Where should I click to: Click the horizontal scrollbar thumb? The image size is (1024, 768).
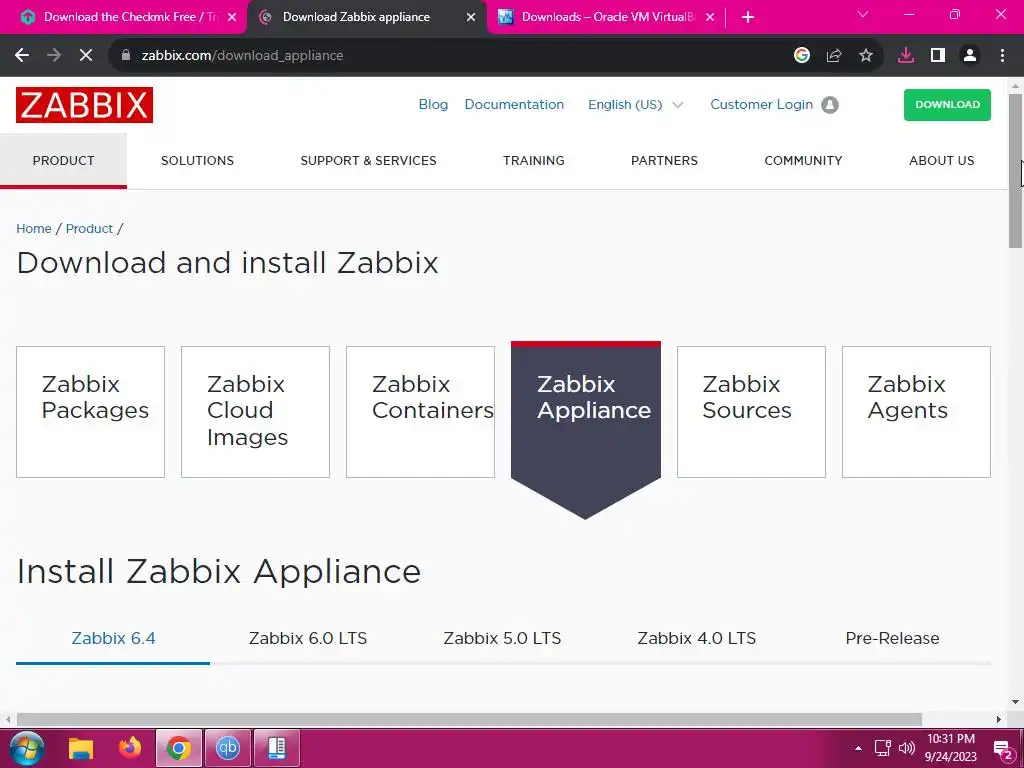[x=469, y=720]
